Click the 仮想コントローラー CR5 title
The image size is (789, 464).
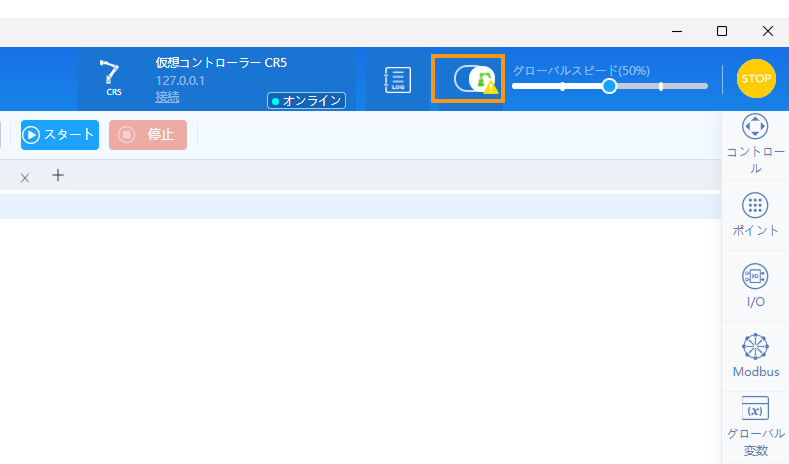point(221,63)
